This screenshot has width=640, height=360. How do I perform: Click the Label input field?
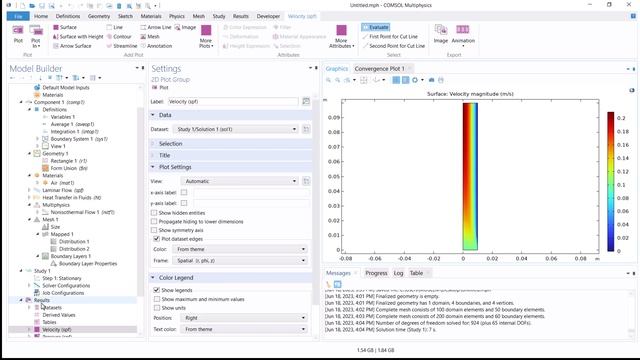pyautogui.click(x=233, y=102)
